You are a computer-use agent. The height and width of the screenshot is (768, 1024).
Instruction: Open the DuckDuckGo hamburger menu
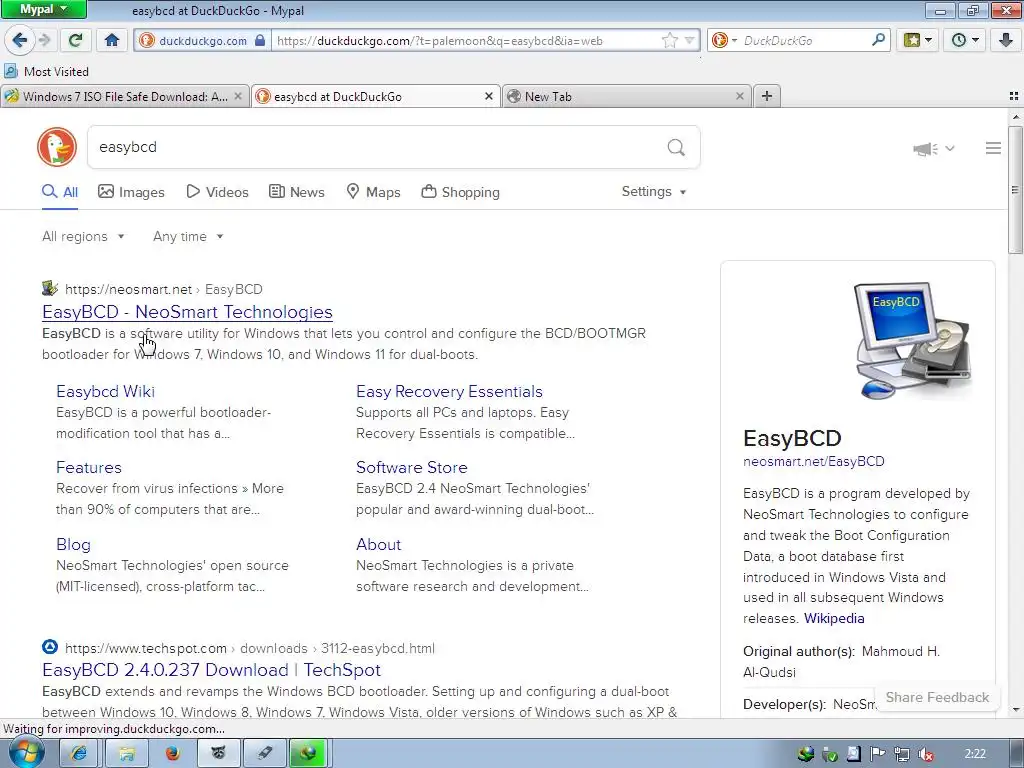pos(993,148)
